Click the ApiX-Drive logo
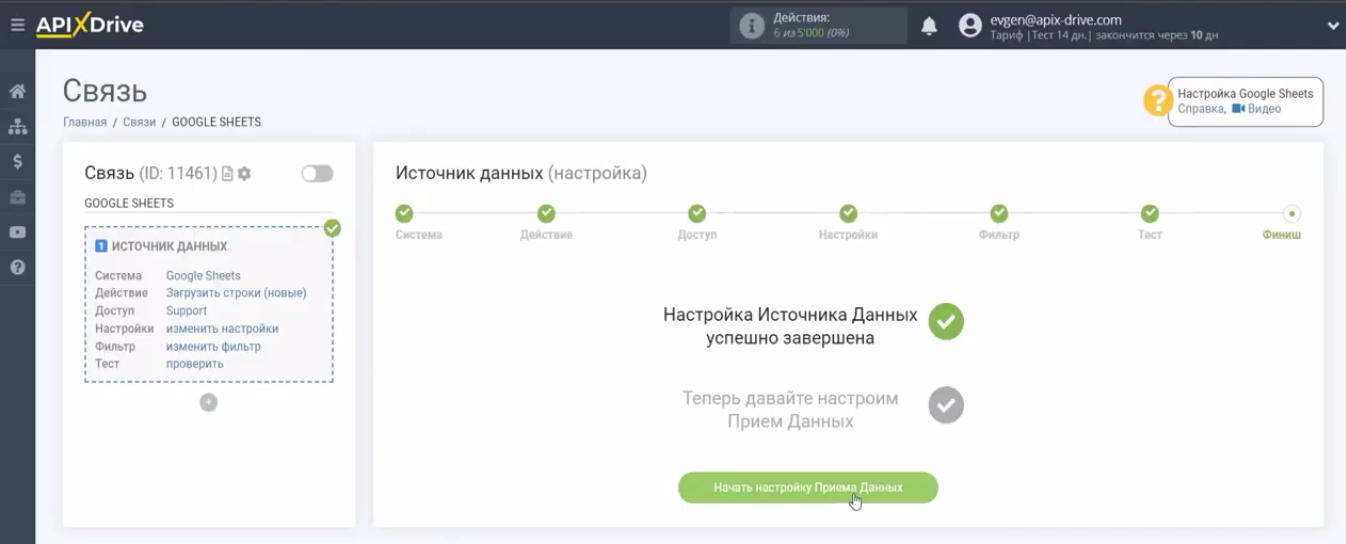Image resolution: width=1346 pixels, height=544 pixels. tap(89, 25)
